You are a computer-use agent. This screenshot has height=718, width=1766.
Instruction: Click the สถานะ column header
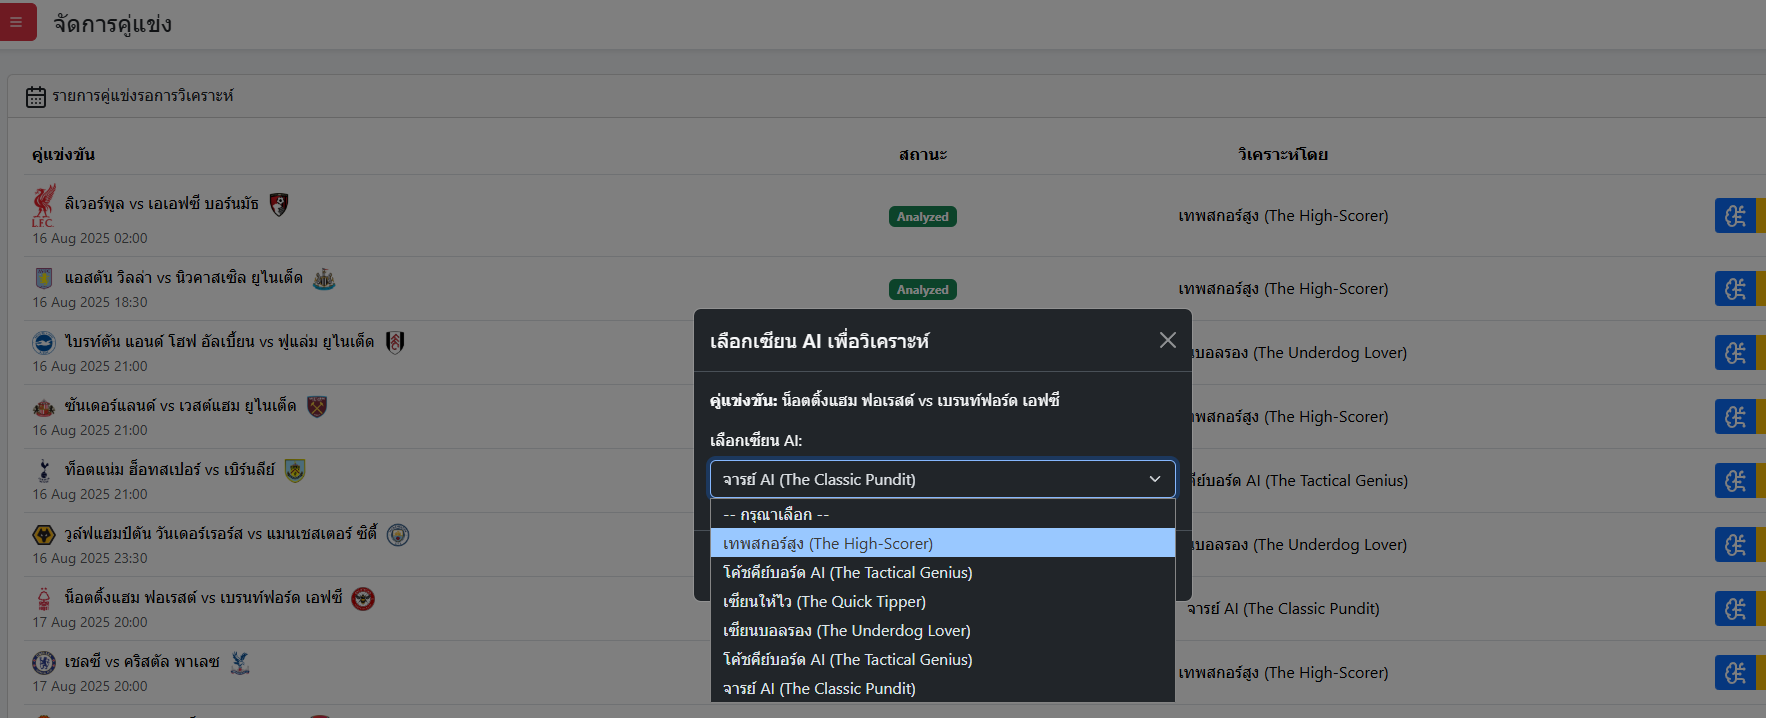coord(923,155)
